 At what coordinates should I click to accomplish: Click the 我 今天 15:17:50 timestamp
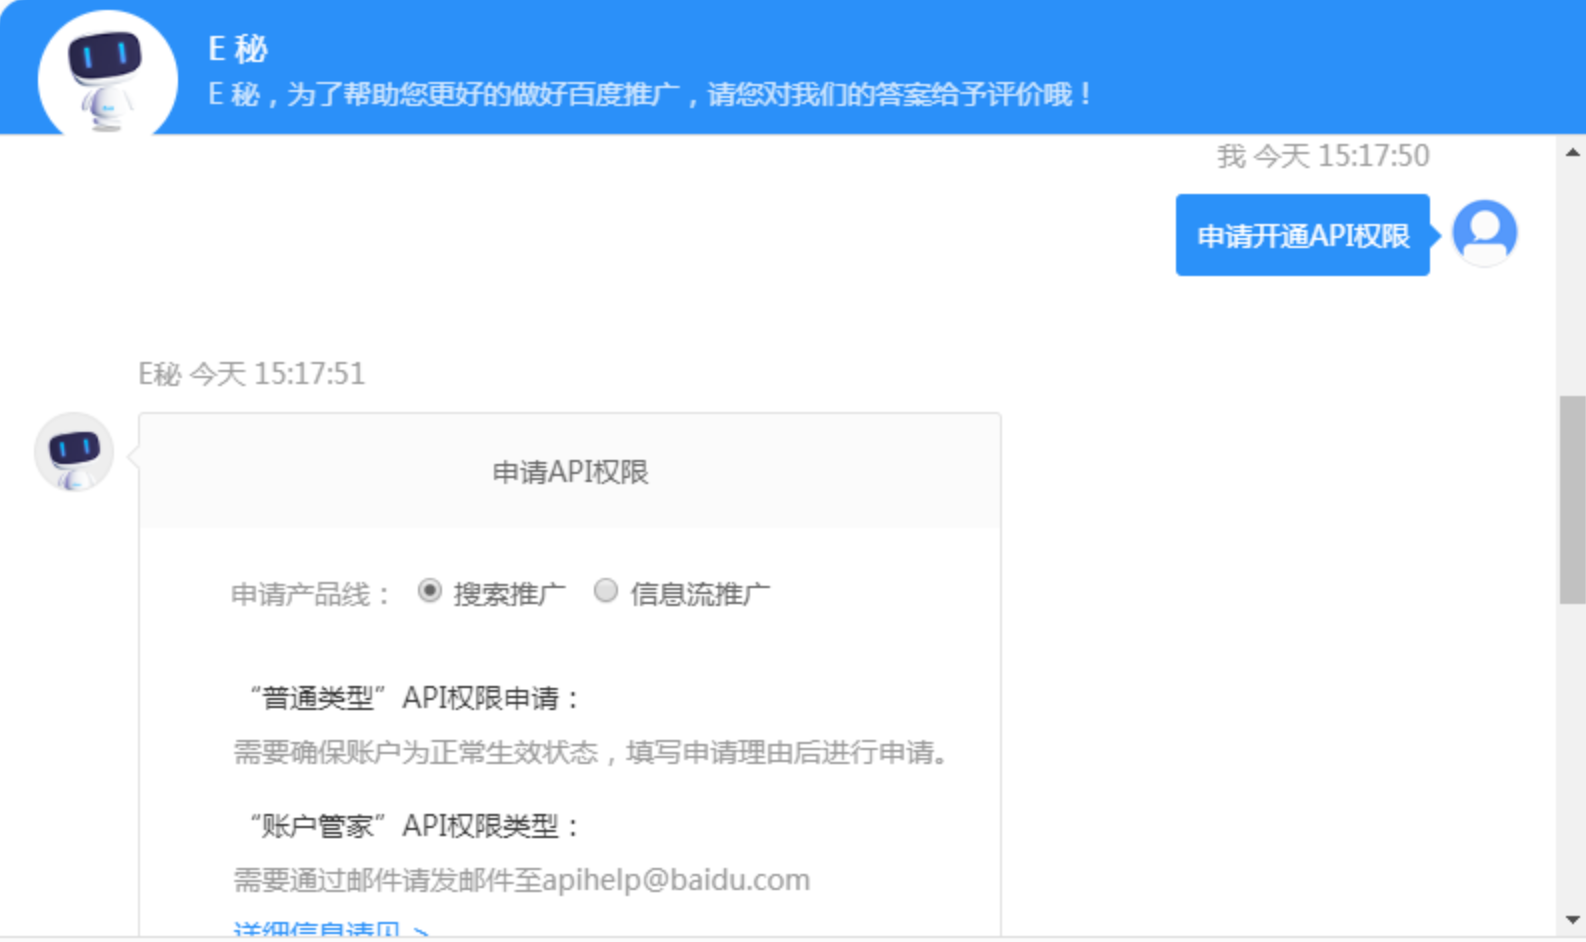(1323, 156)
